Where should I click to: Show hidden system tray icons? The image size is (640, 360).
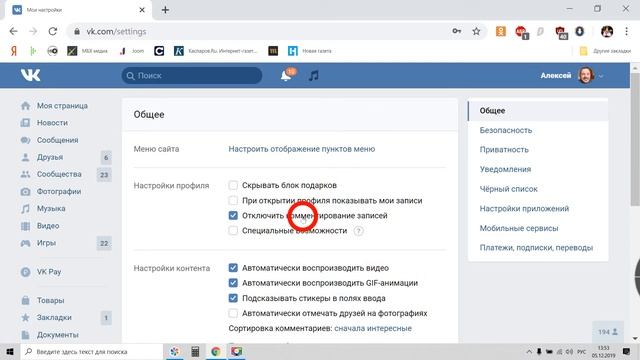pyautogui.click(x=529, y=351)
